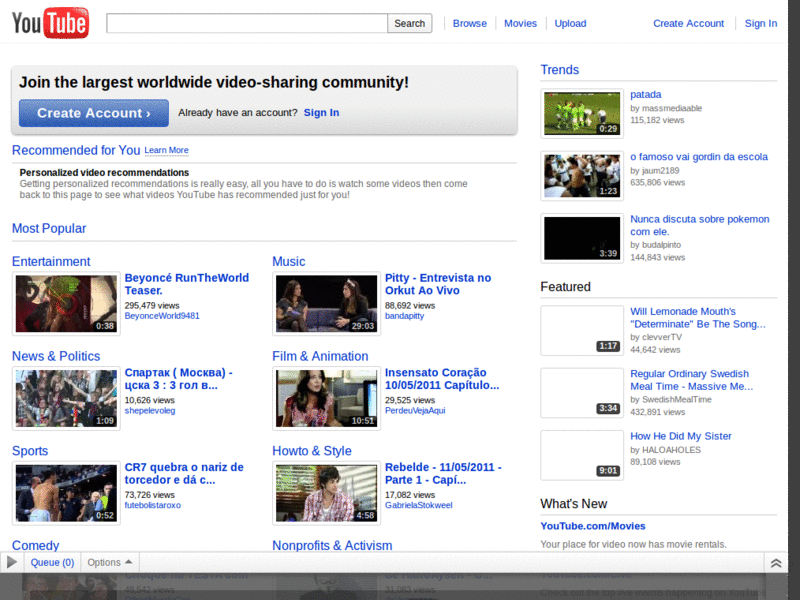Open the Most Popular heading link
The height and width of the screenshot is (600, 800).
[x=49, y=228]
